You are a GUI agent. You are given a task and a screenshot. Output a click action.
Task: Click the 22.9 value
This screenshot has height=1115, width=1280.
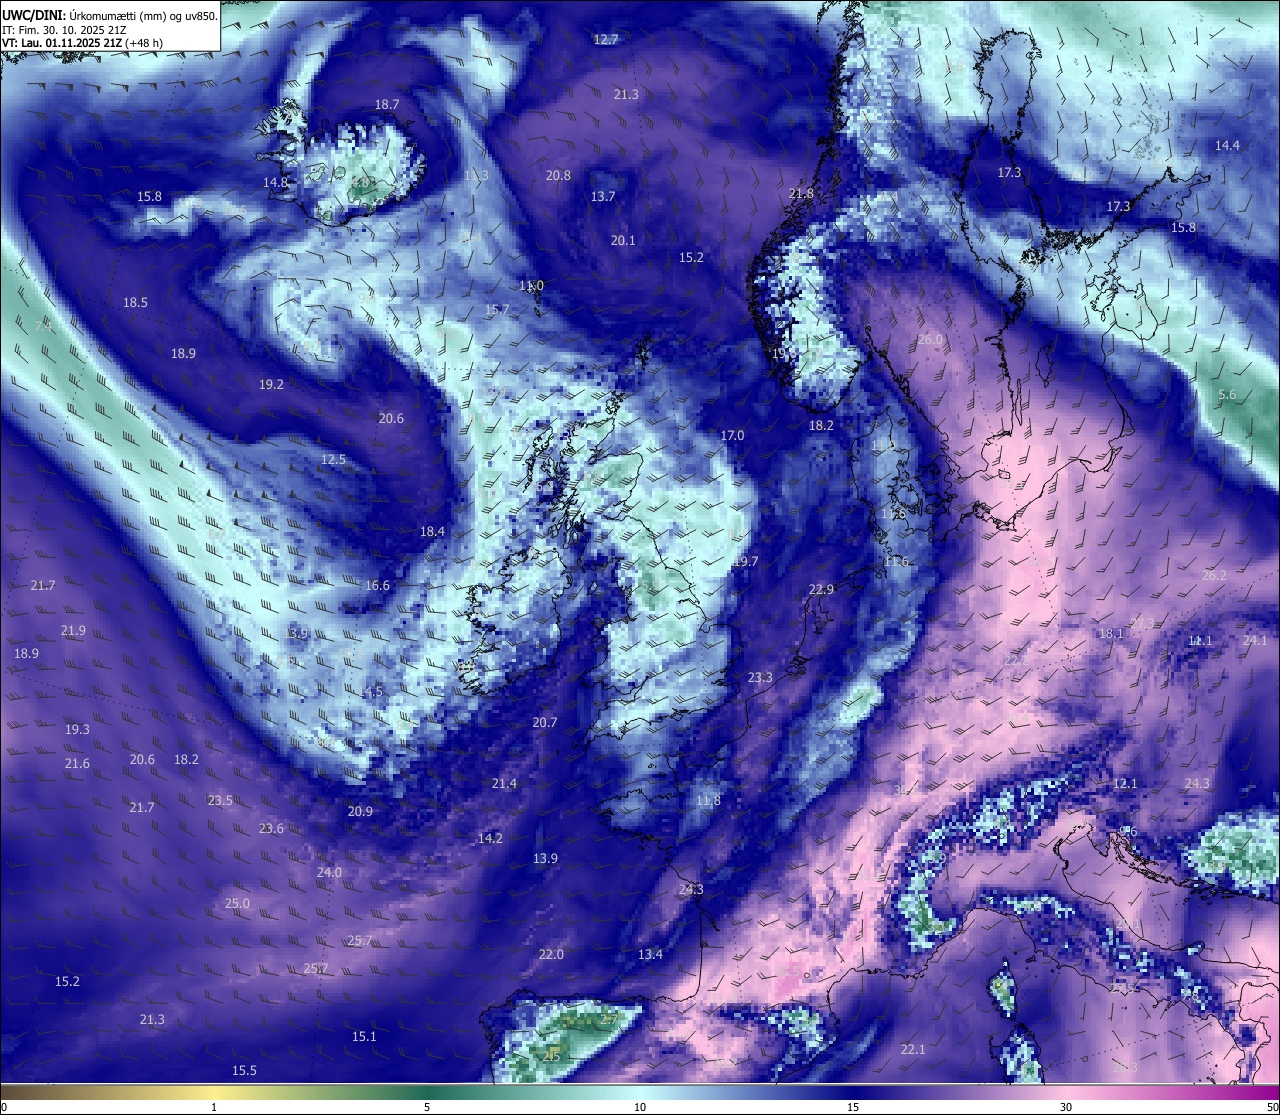(x=821, y=589)
